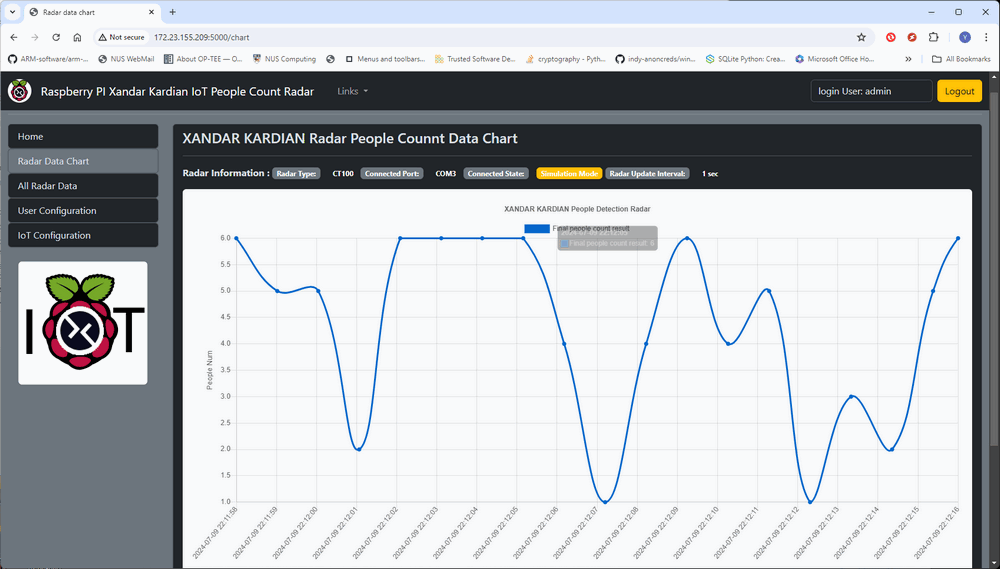1000x569 pixels.
Task: Click the profile avatar icon in toolbar
Action: pyautogui.click(x=965, y=38)
